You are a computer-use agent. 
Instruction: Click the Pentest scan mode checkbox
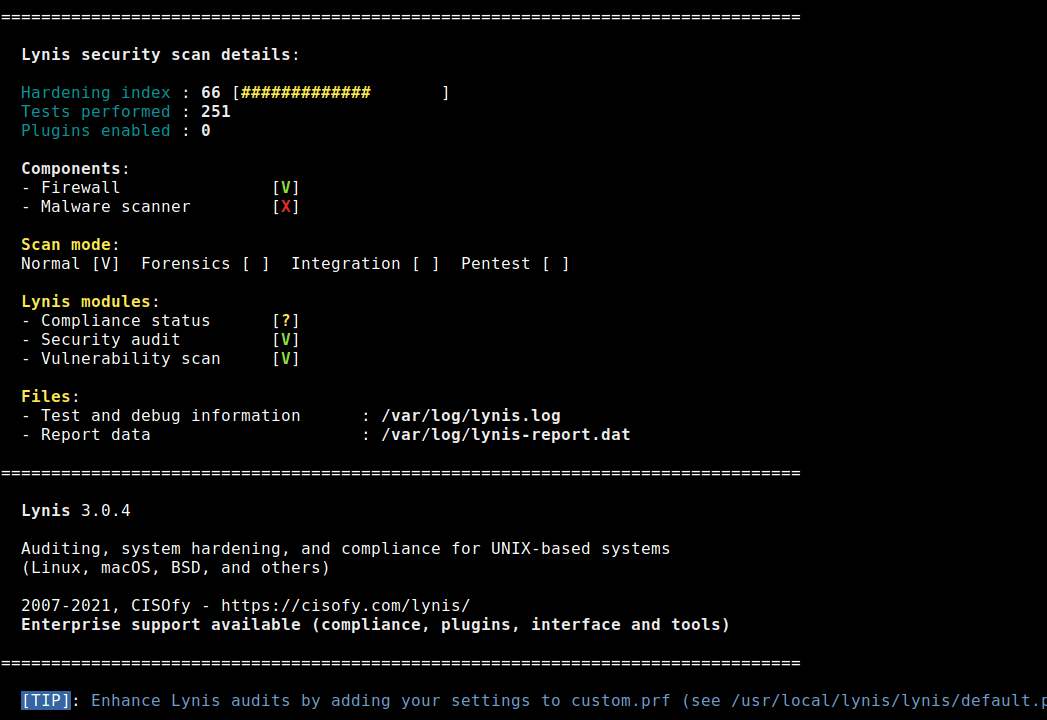point(556,264)
